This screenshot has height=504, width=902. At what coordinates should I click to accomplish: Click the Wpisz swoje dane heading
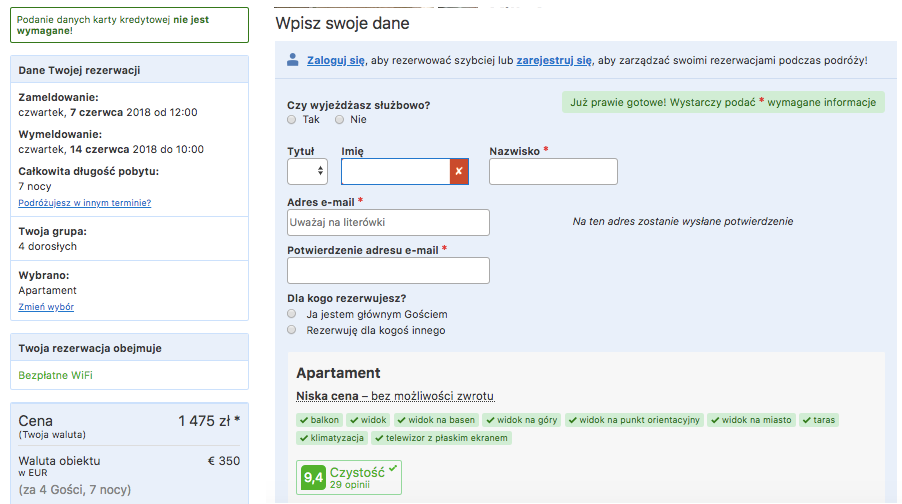pos(342,24)
